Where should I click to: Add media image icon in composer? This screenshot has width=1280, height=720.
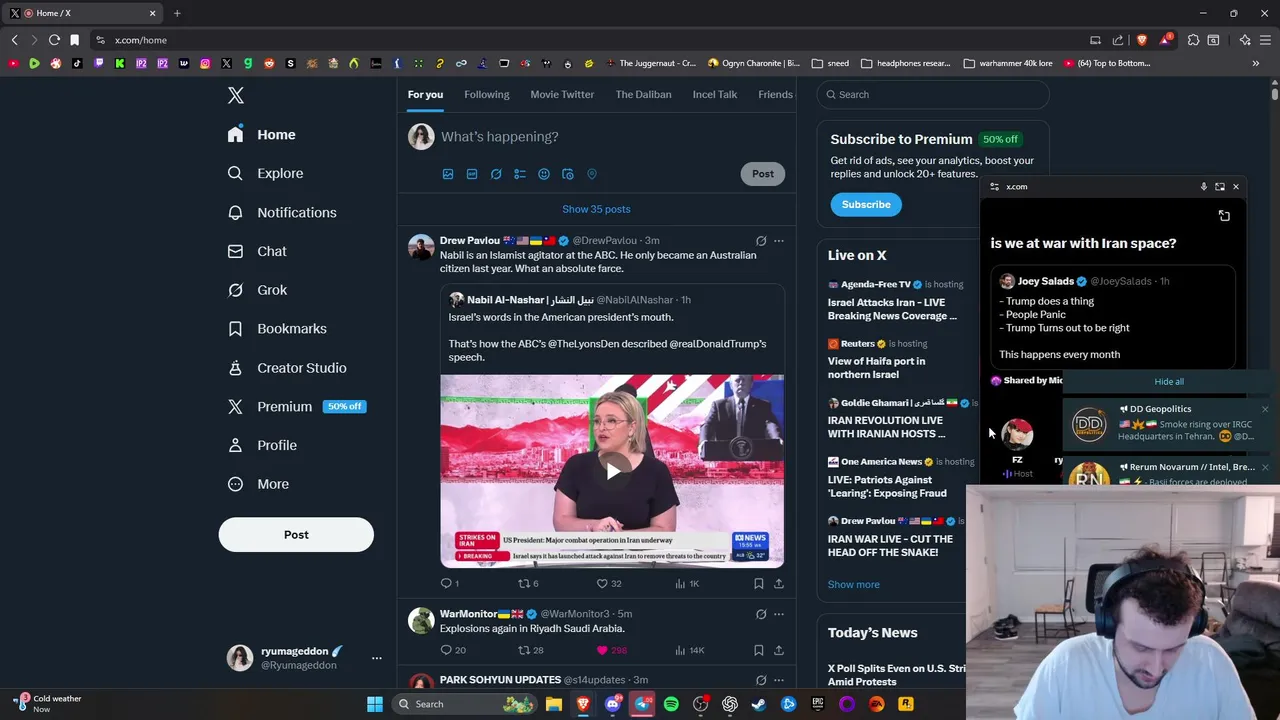tap(448, 174)
